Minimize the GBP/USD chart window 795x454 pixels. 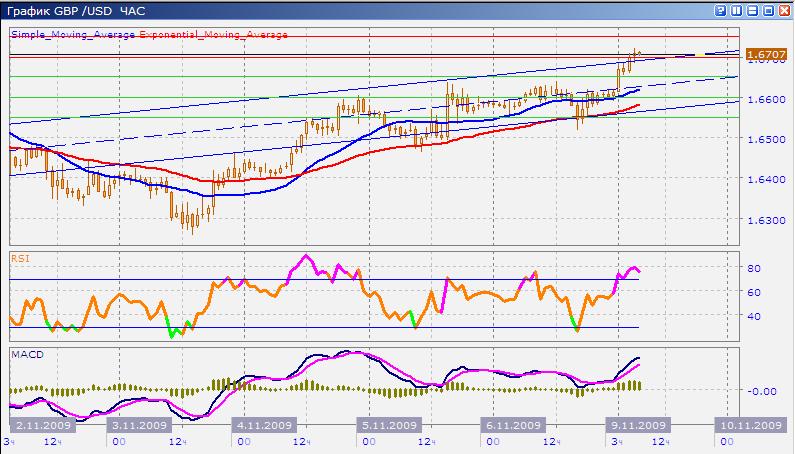click(753, 10)
